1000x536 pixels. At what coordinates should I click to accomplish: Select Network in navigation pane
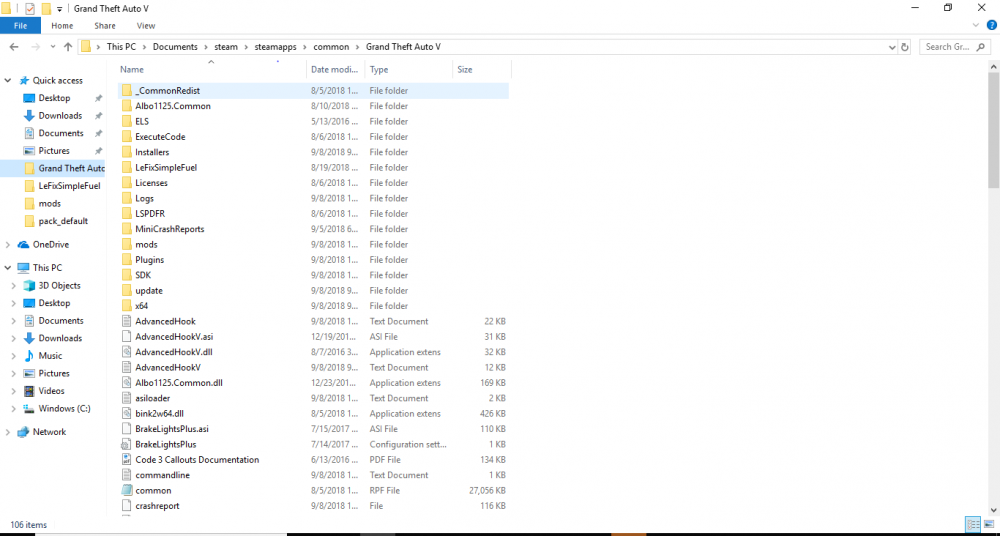[x=49, y=432]
